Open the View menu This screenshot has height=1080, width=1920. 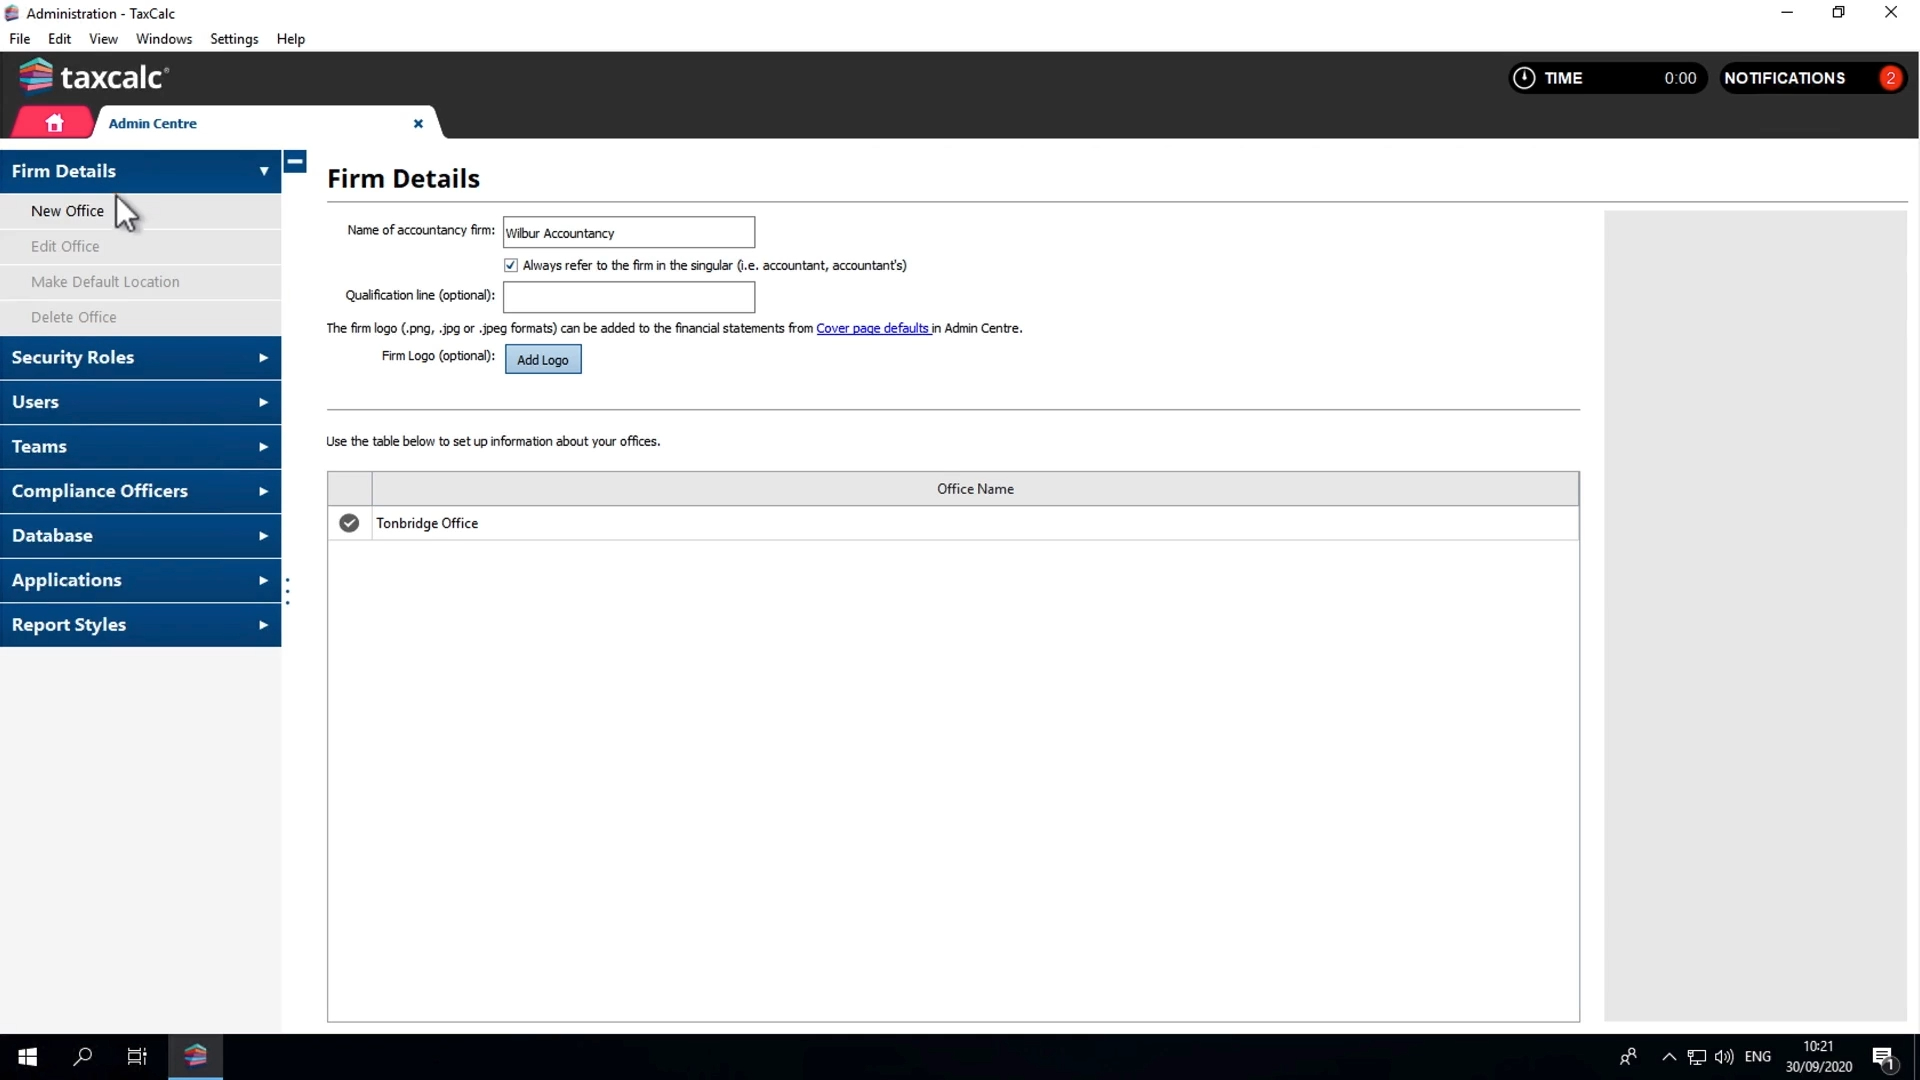tap(103, 39)
